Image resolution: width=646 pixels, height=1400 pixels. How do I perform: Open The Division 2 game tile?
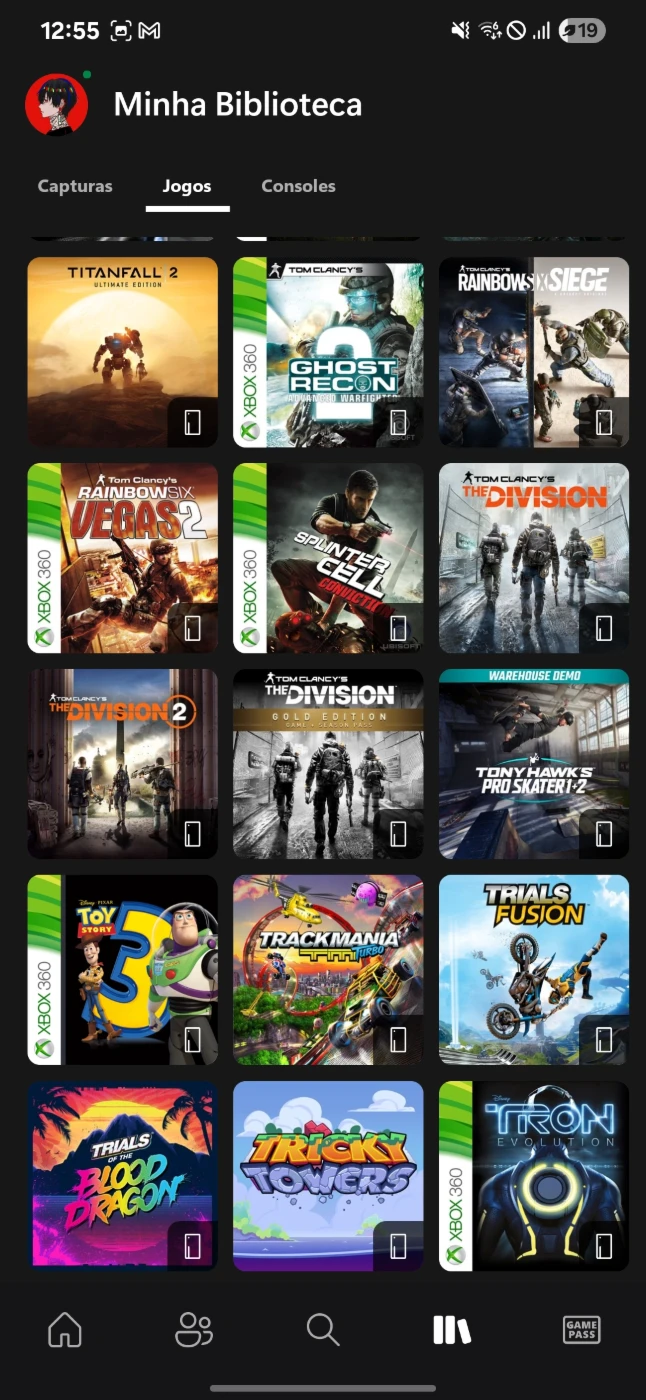click(122, 764)
